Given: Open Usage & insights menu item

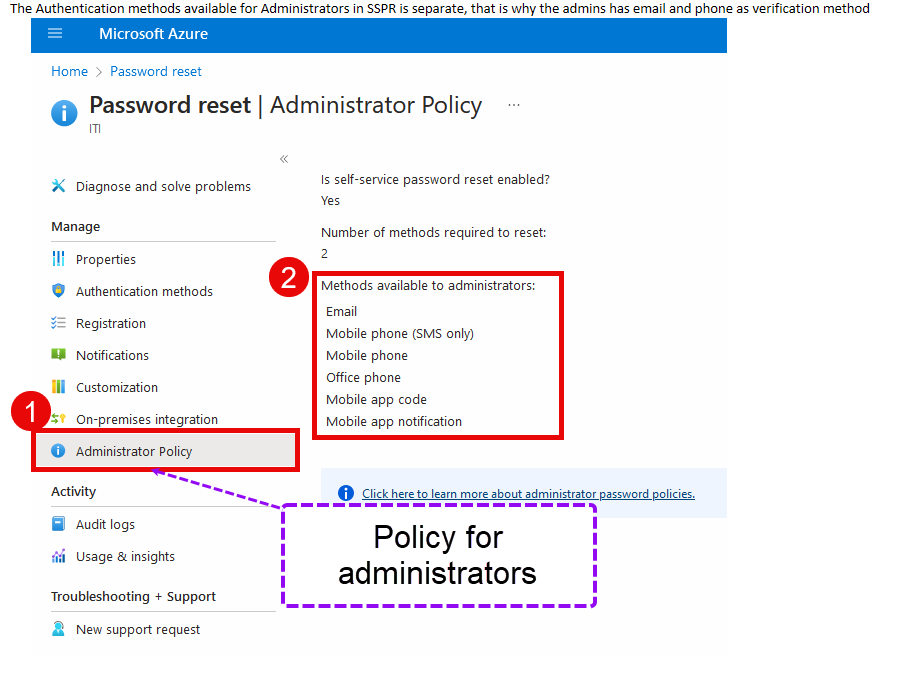Looking at the screenshot, I should (125, 557).
